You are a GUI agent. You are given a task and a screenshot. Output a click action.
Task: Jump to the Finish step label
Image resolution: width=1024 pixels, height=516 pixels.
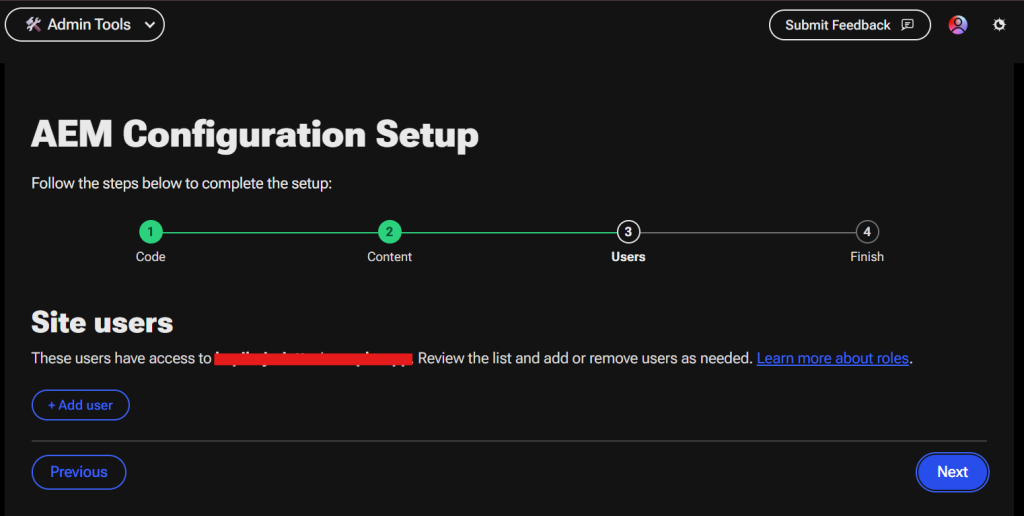point(867,257)
